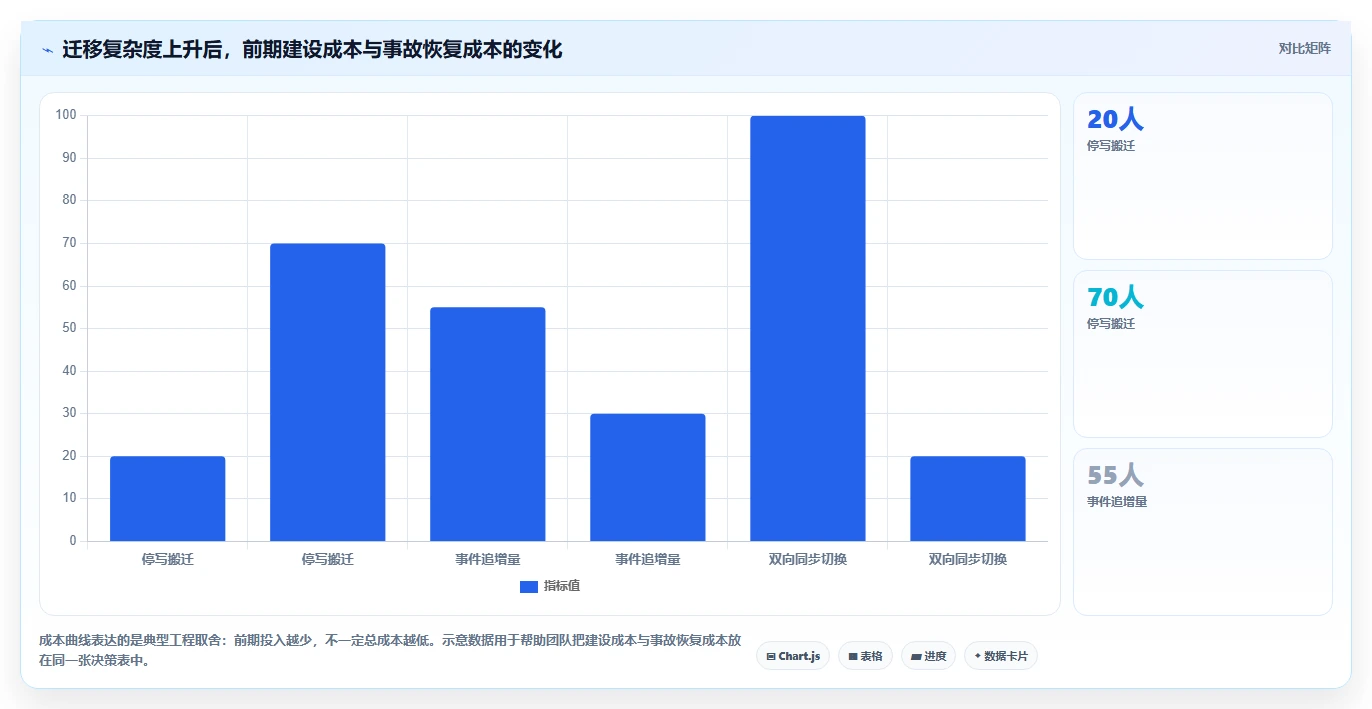Viewport: 1372px width, 709px height.
Task: Click the 20人 value in the first card
Action: coord(1115,119)
